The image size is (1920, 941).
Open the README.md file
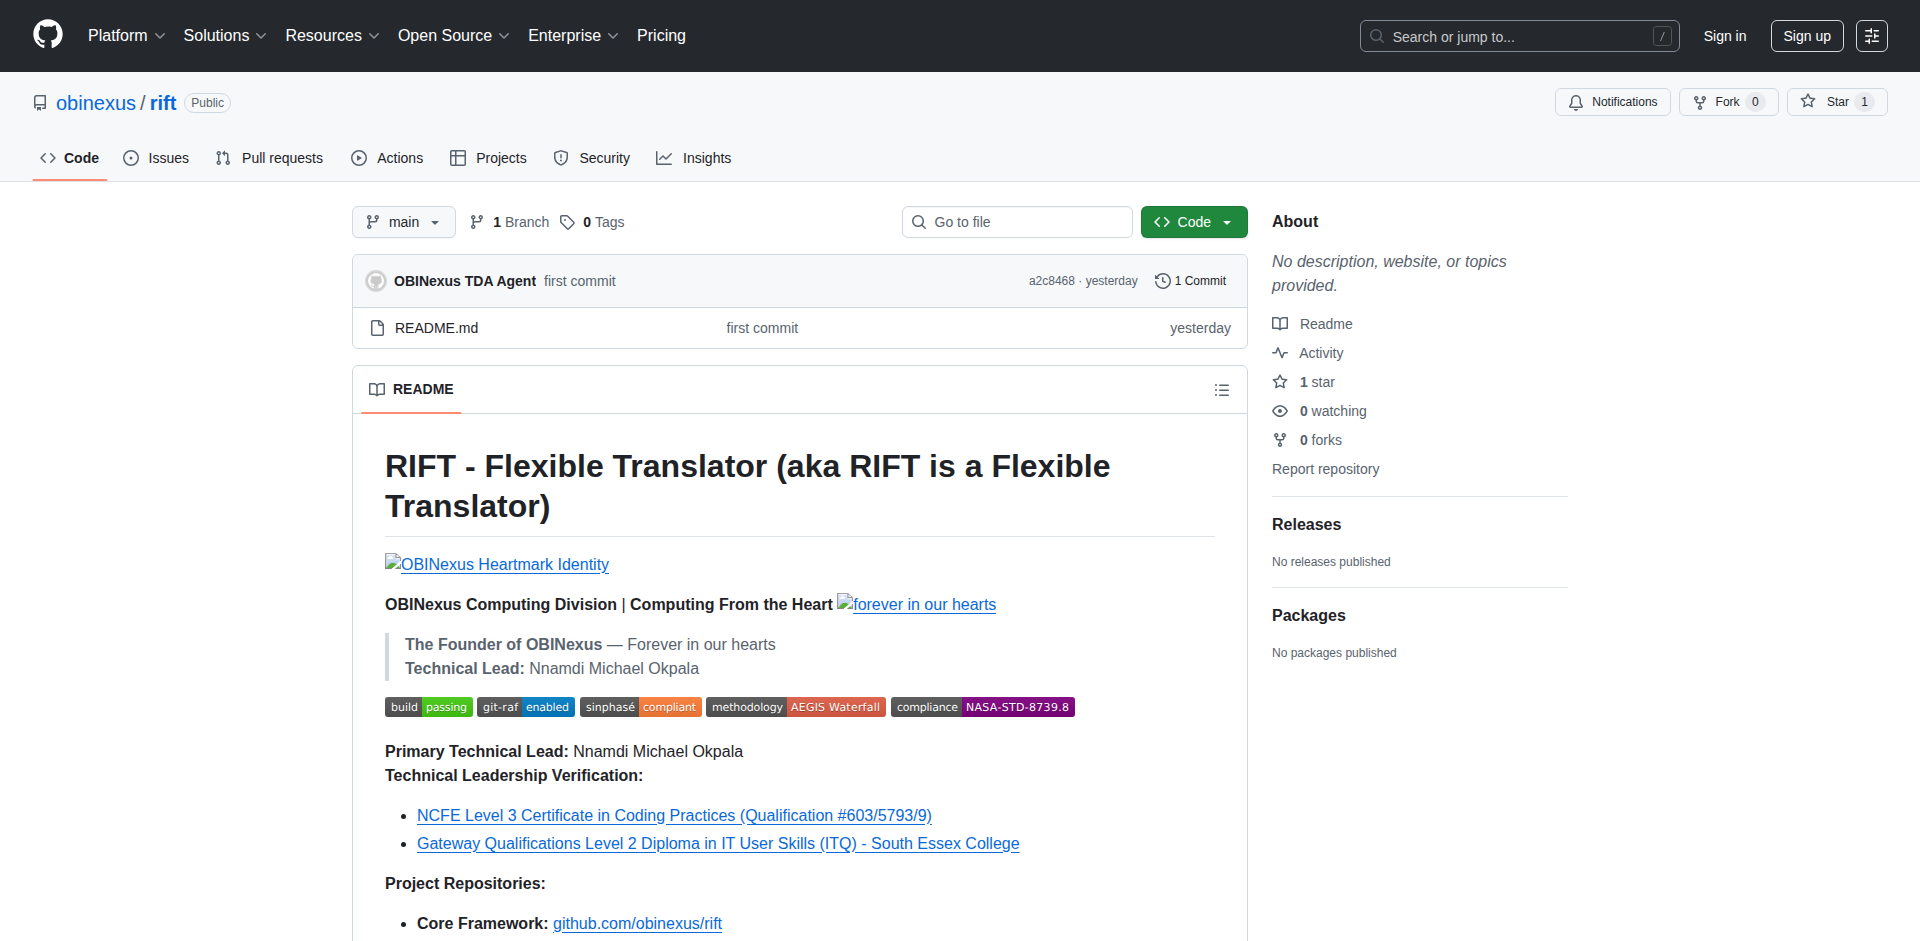pos(436,328)
